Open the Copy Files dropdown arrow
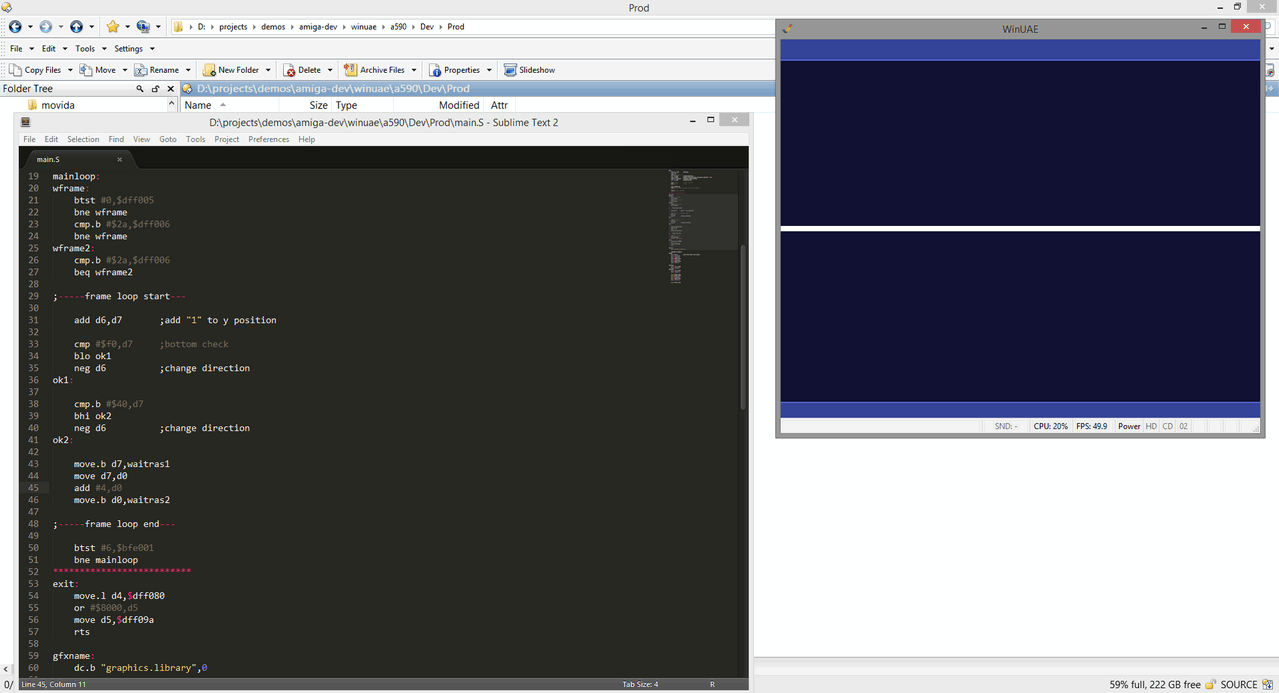Image resolution: width=1279 pixels, height=693 pixels. [70, 70]
